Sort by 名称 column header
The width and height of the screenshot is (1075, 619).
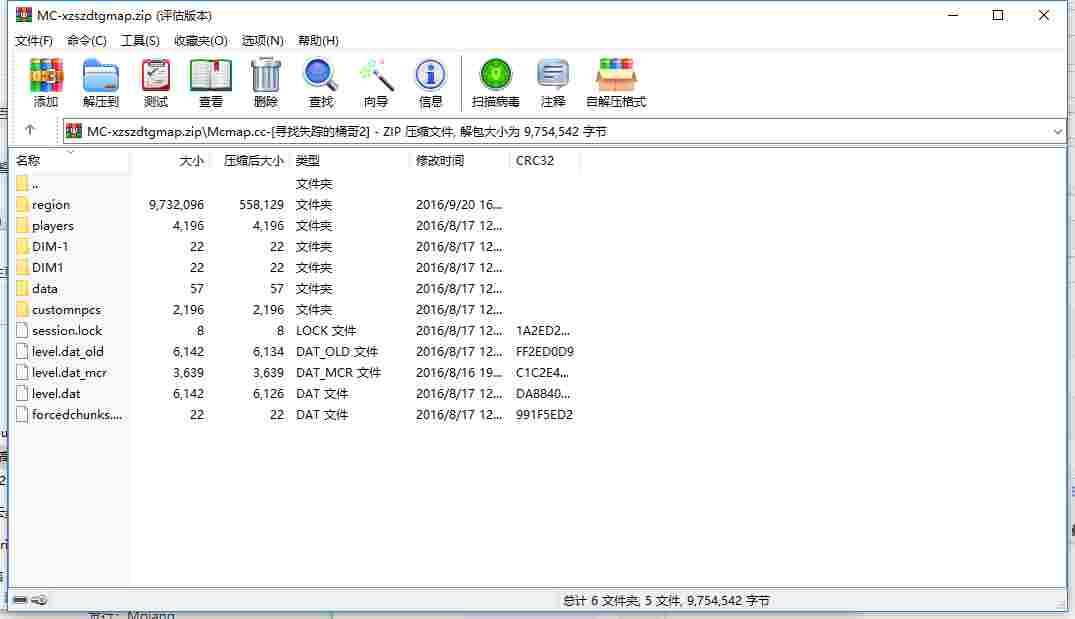(28, 160)
